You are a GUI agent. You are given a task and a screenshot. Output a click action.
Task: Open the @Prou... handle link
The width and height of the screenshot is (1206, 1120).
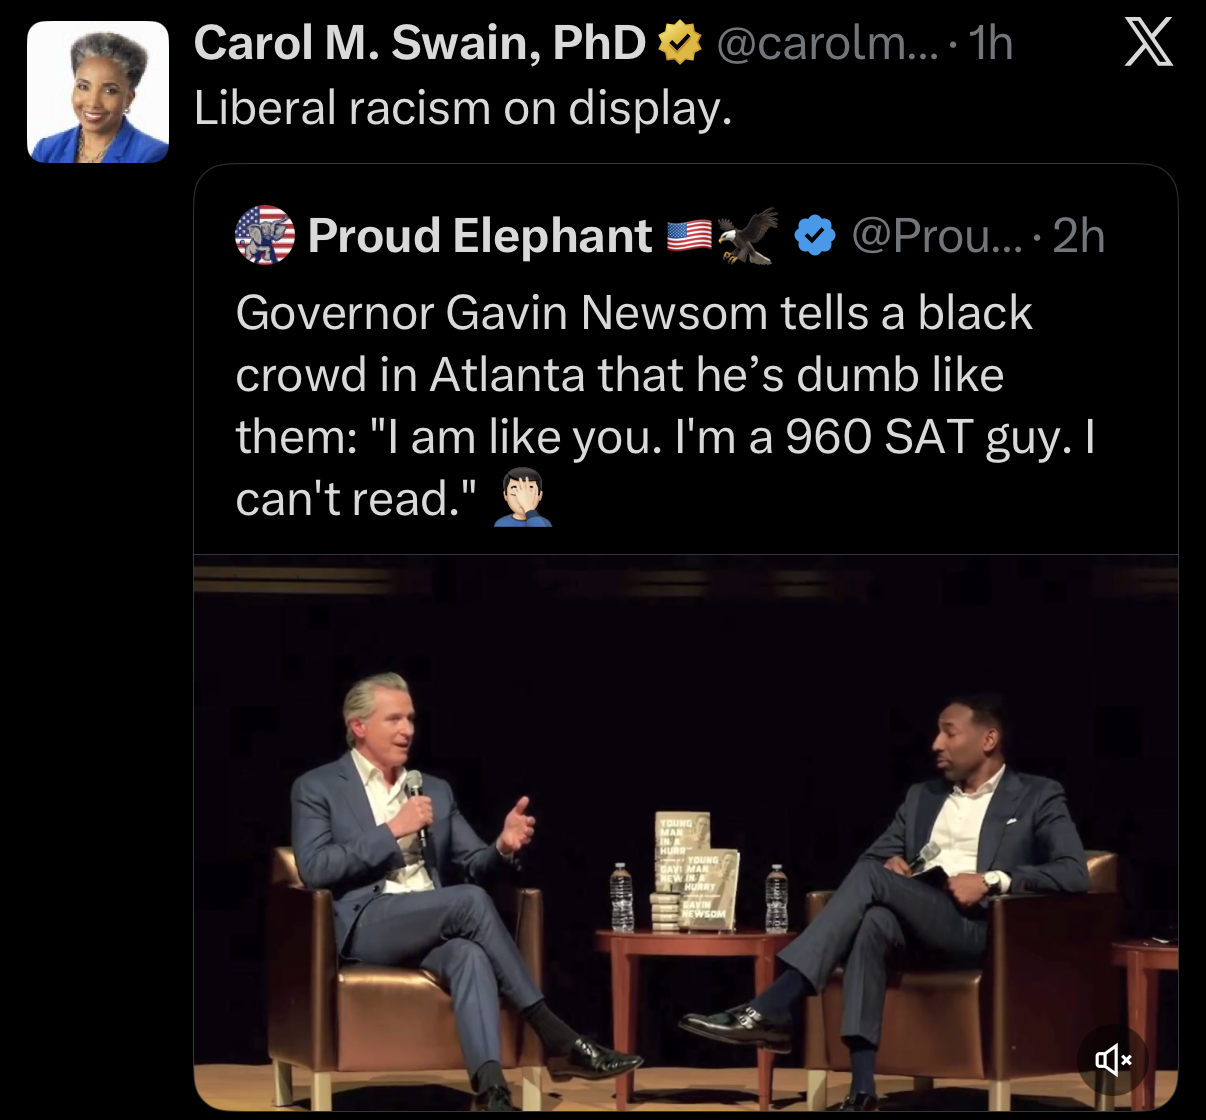pyautogui.click(x=937, y=236)
